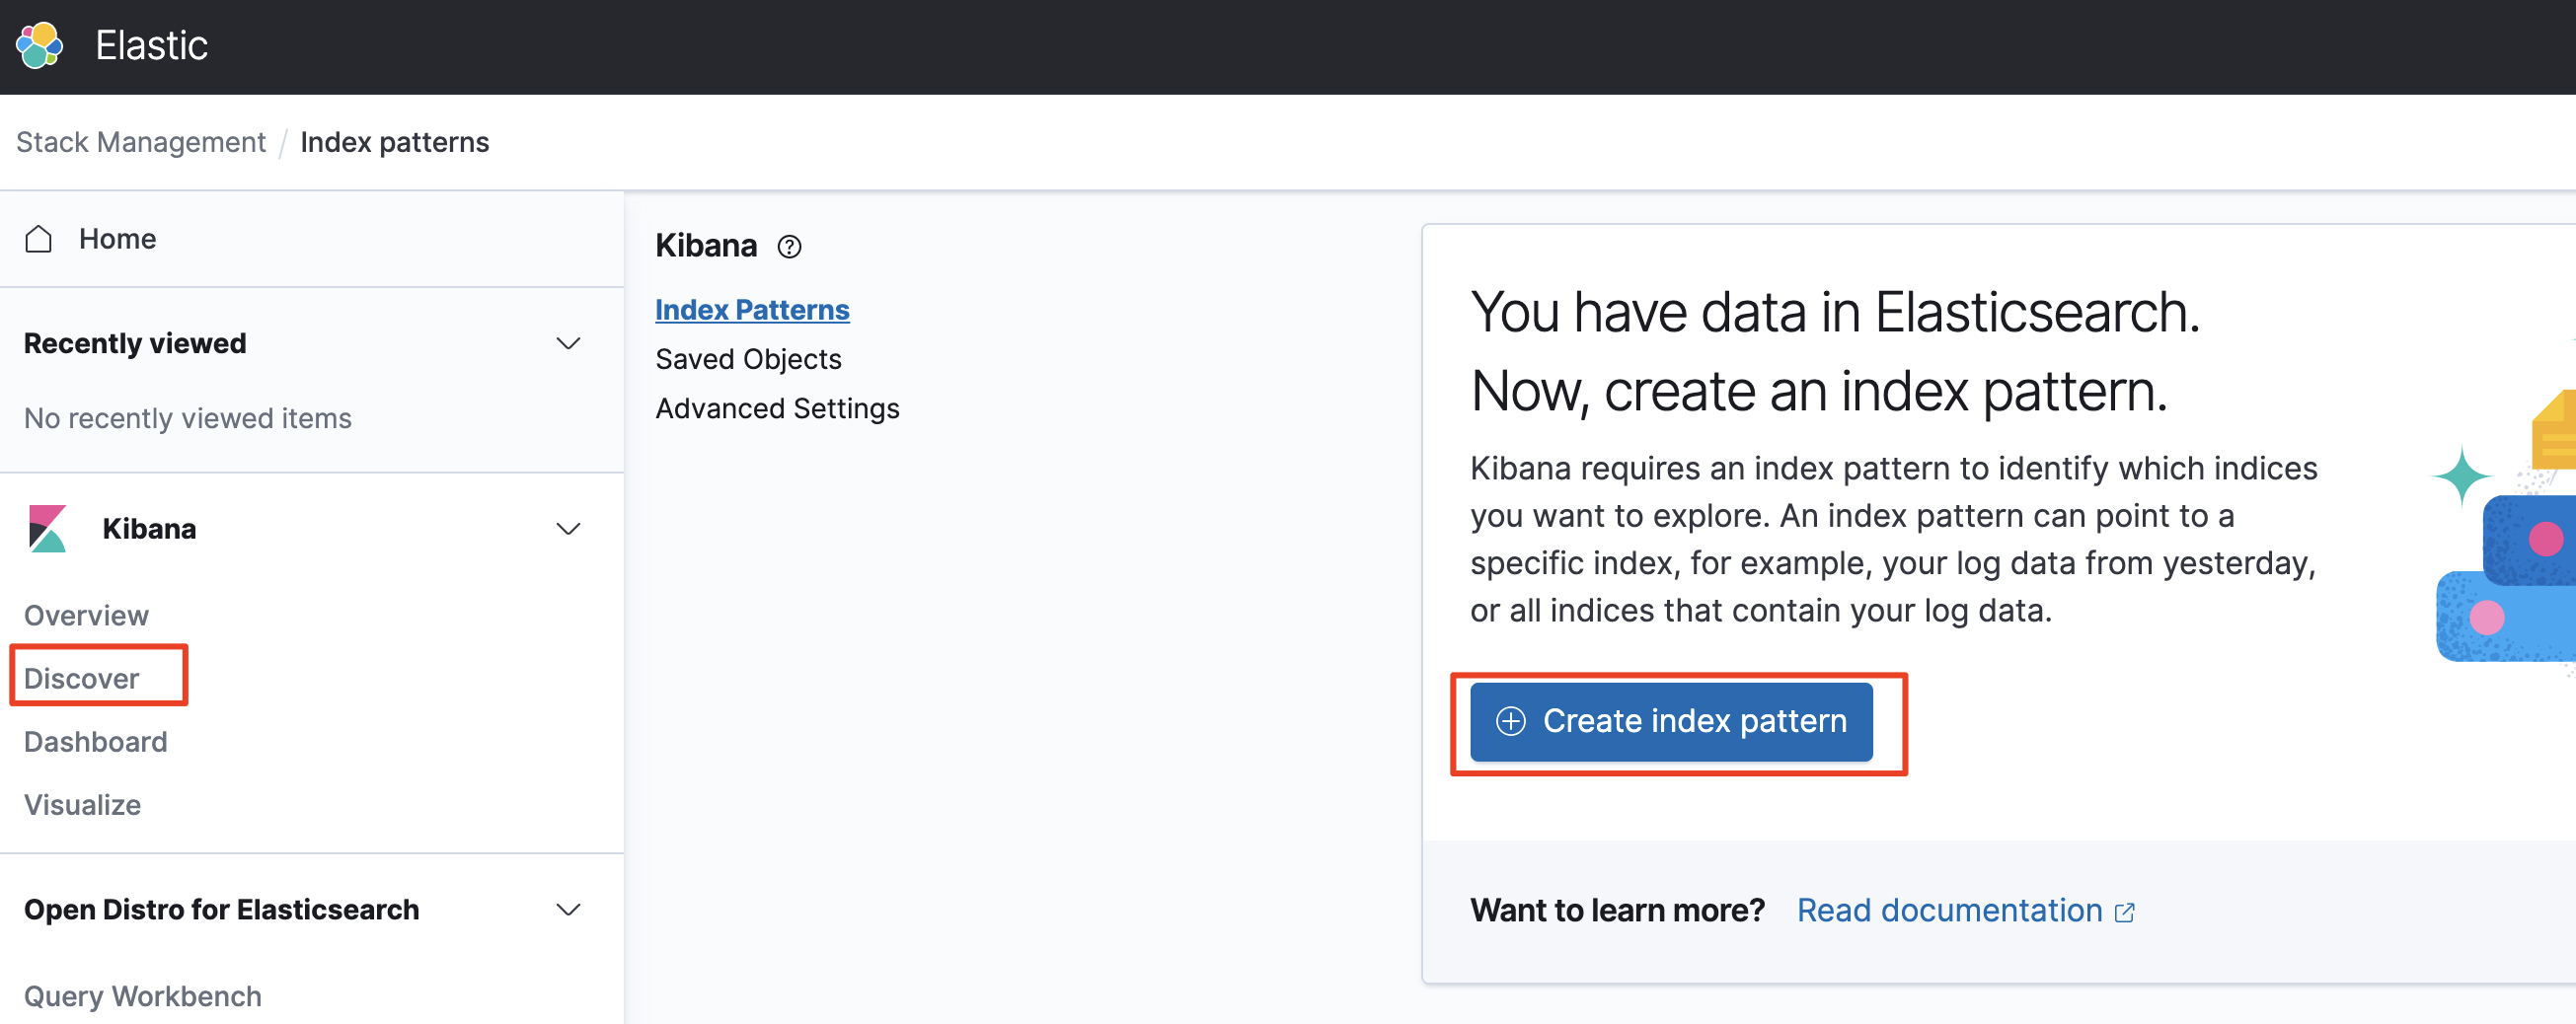Click the Kibana logo in sidebar
The height and width of the screenshot is (1024, 2576).
click(x=47, y=528)
